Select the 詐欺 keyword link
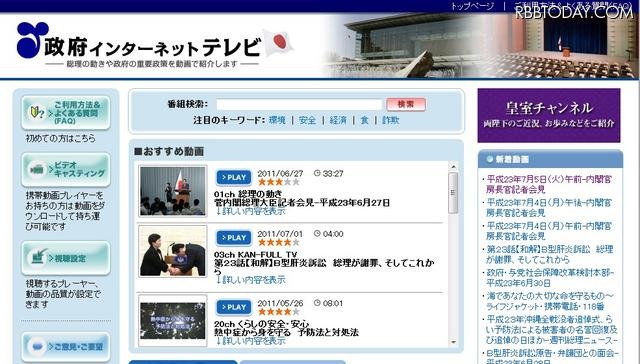Viewport: 640px width, 364px height. (x=391, y=120)
